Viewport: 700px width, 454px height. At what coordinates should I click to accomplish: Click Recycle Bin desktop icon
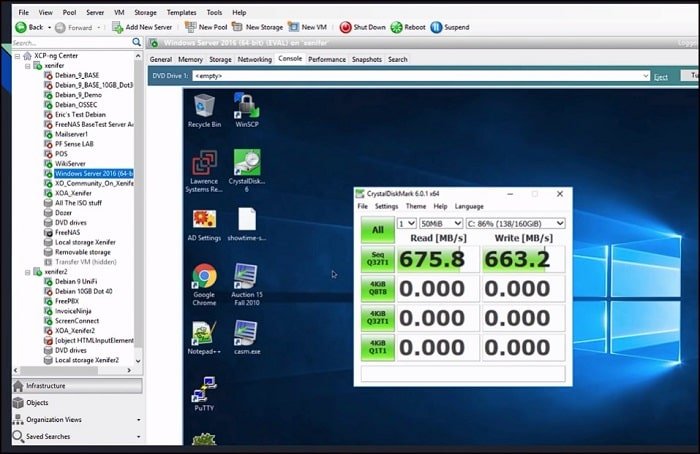pyautogui.click(x=204, y=111)
